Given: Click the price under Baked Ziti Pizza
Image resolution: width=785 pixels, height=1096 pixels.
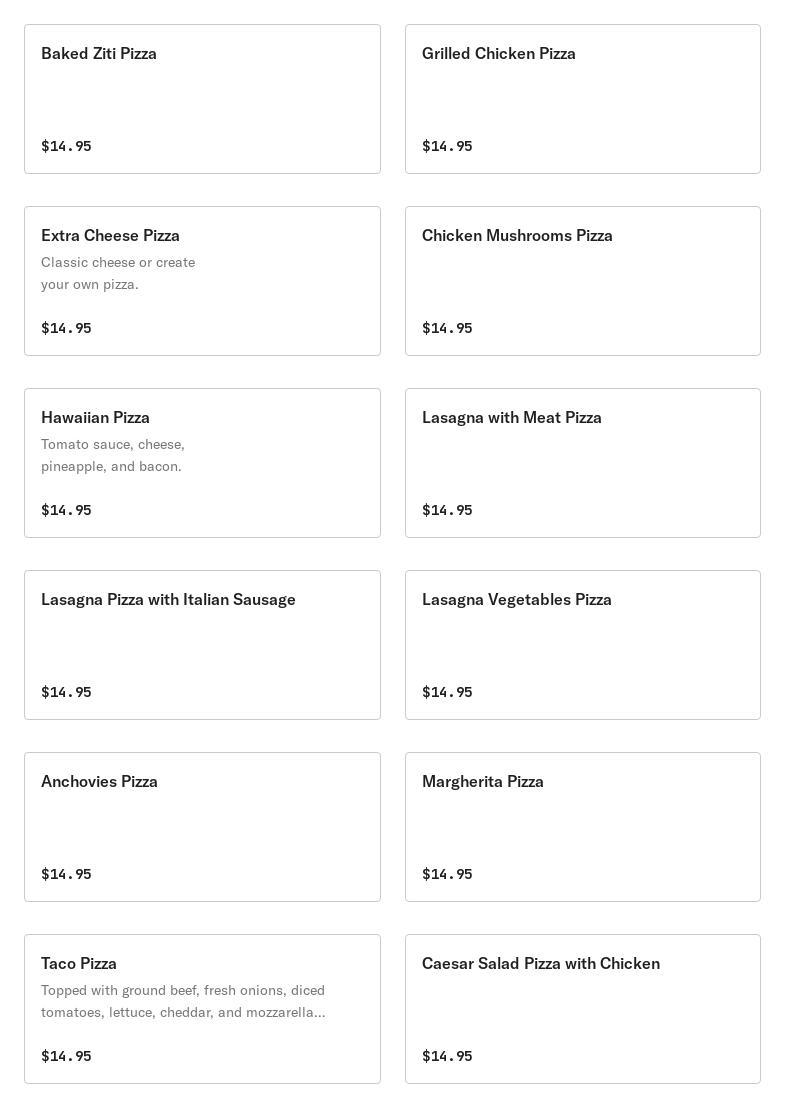Looking at the screenshot, I should 66,146.
